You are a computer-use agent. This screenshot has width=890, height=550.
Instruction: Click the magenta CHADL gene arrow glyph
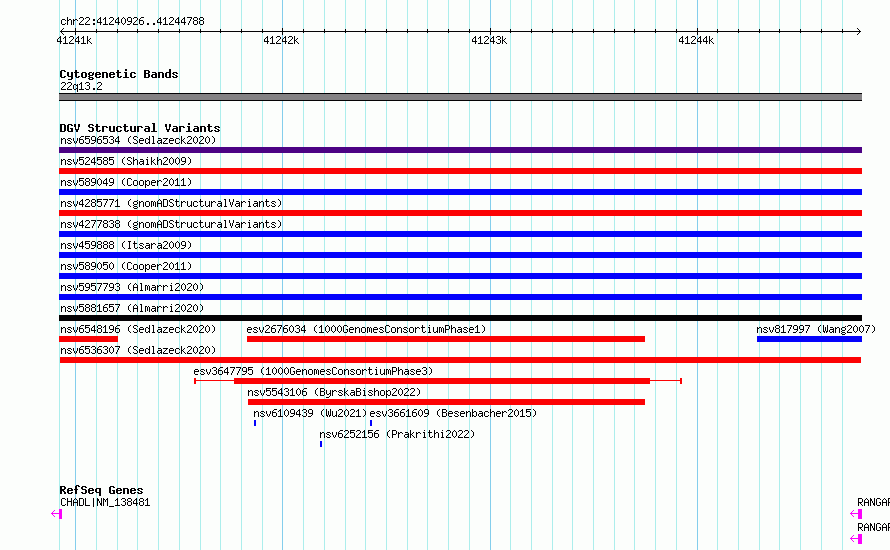point(56,514)
